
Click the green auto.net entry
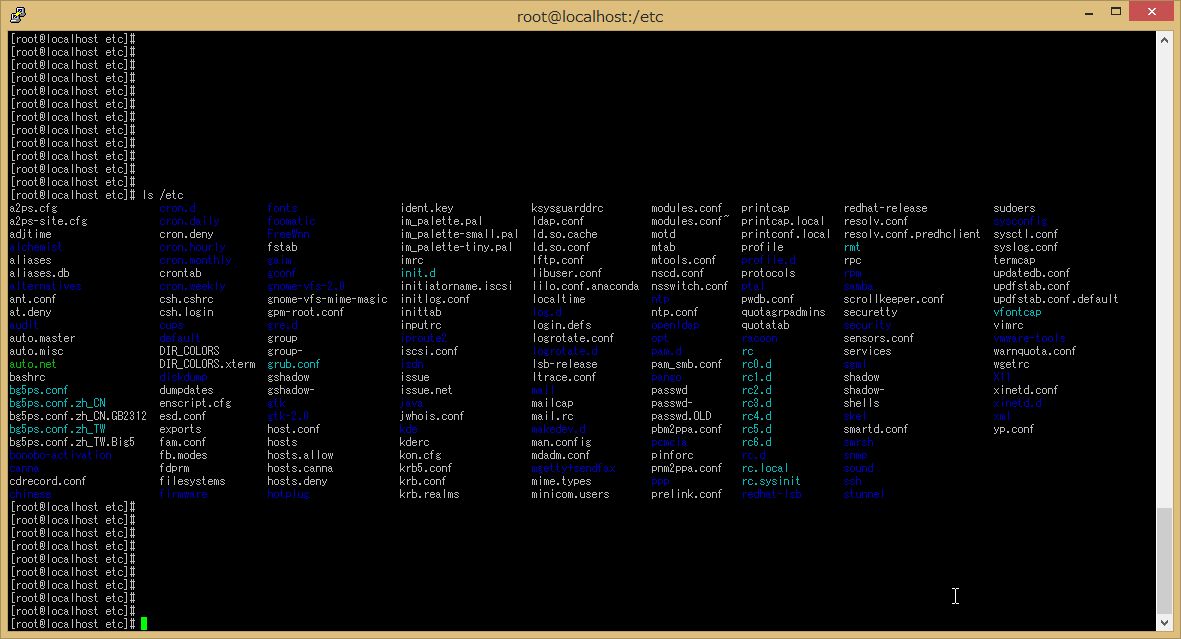tap(32, 364)
